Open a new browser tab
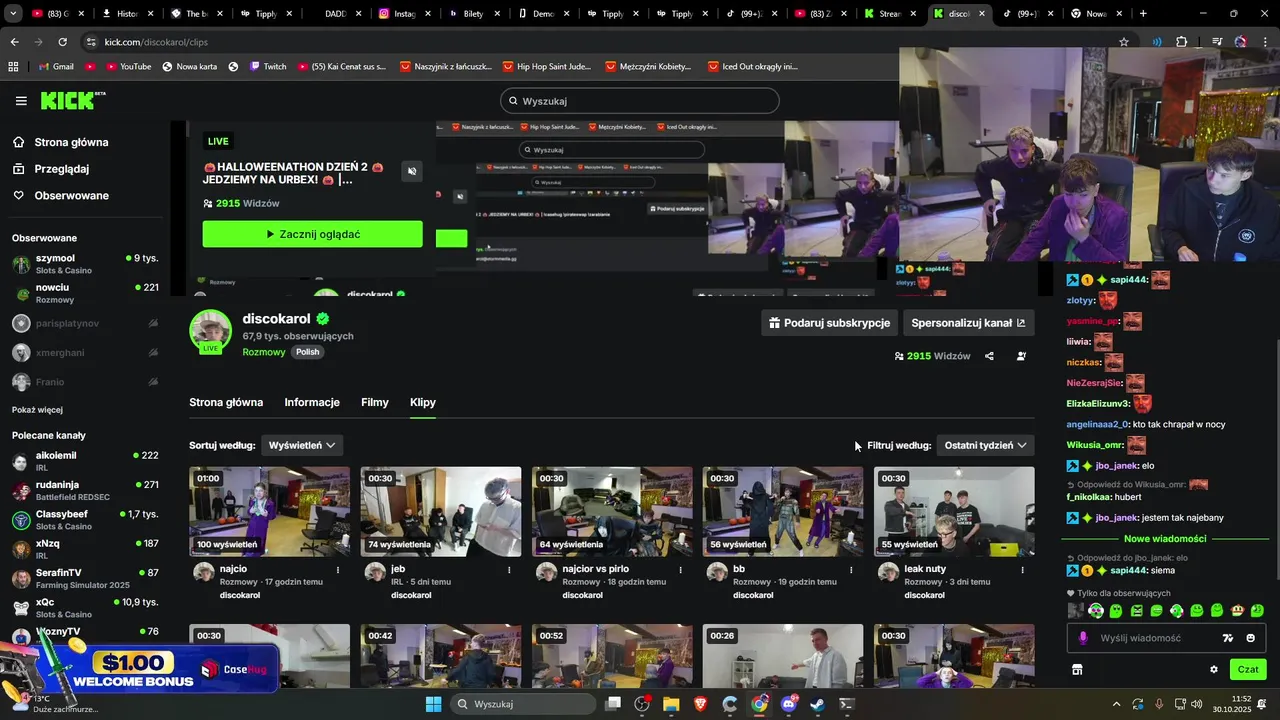The height and width of the screenshot is (720, 1280). coord(1143,14)
